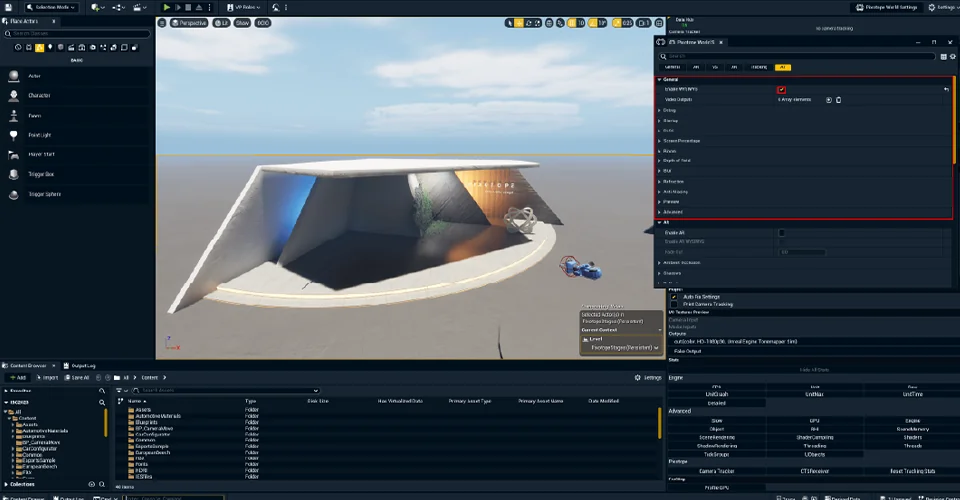Switch to the Output Log tab
Viewport: 960px width, 500px height.
(x=82, y=365)
